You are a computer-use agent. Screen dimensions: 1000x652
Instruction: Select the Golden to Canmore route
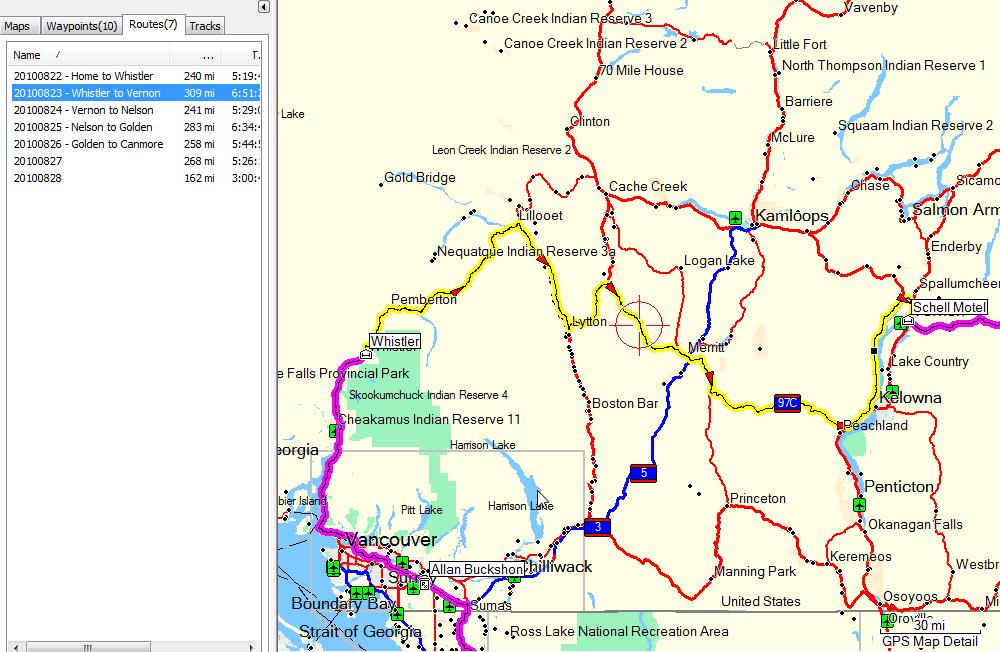[88, 144]
